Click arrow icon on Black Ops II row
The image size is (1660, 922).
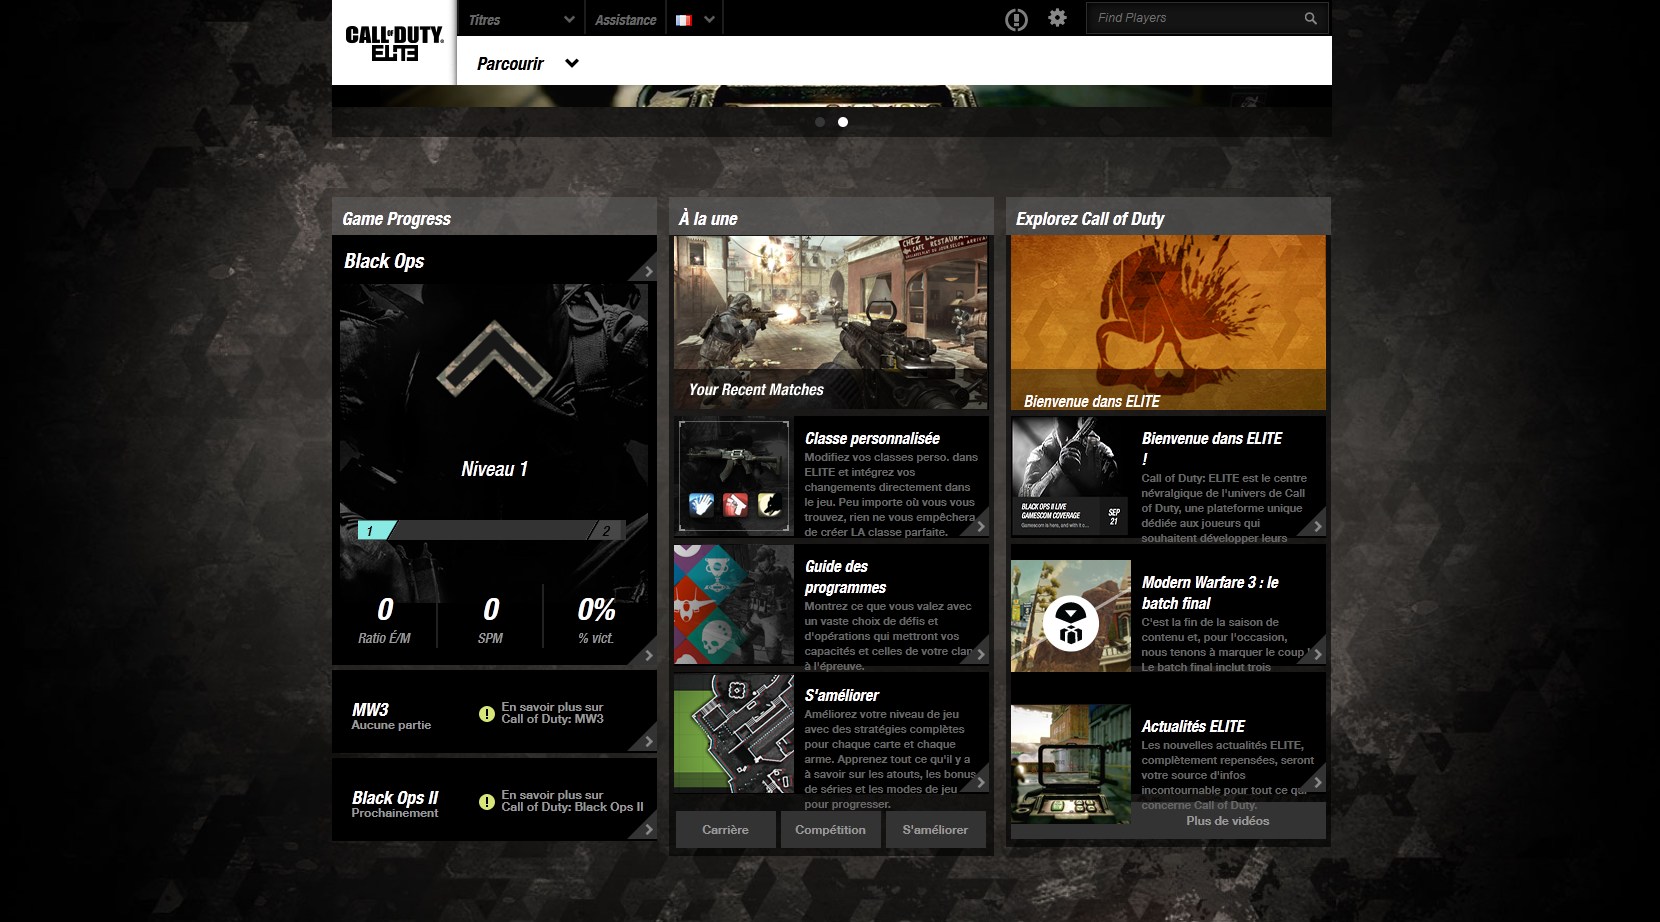(648, 829)
